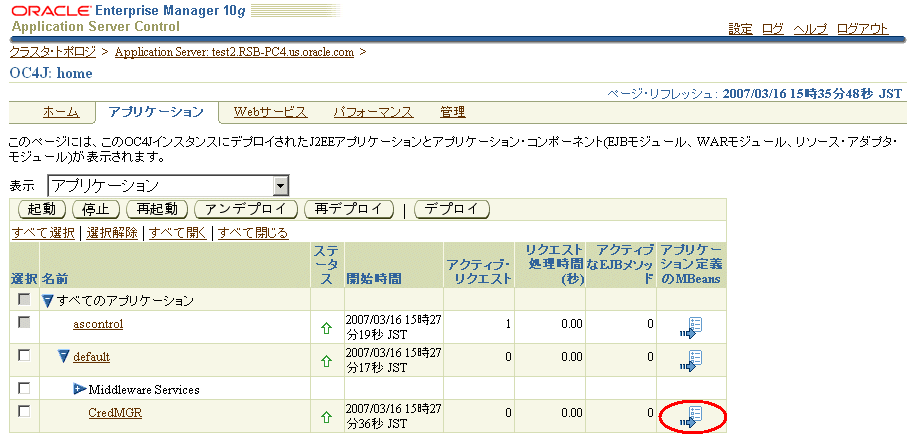Open the MBeans icon for ascontrol
The height and width of the screenshot is (434, 911).
[691, 328]
